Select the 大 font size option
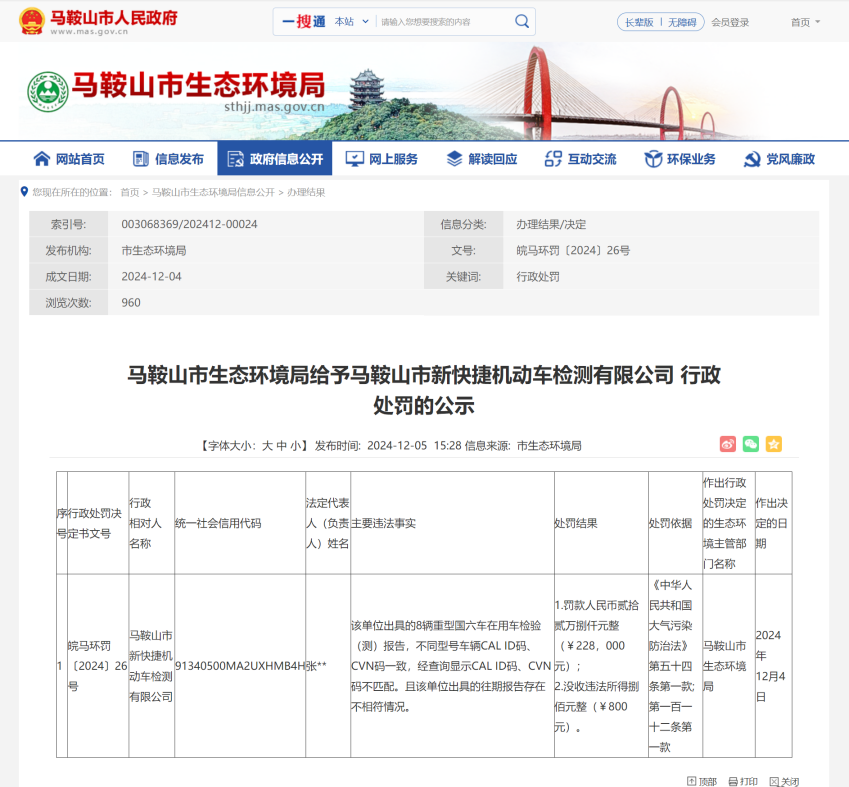The width and height of the screenshot is (849, 787). 267,446
